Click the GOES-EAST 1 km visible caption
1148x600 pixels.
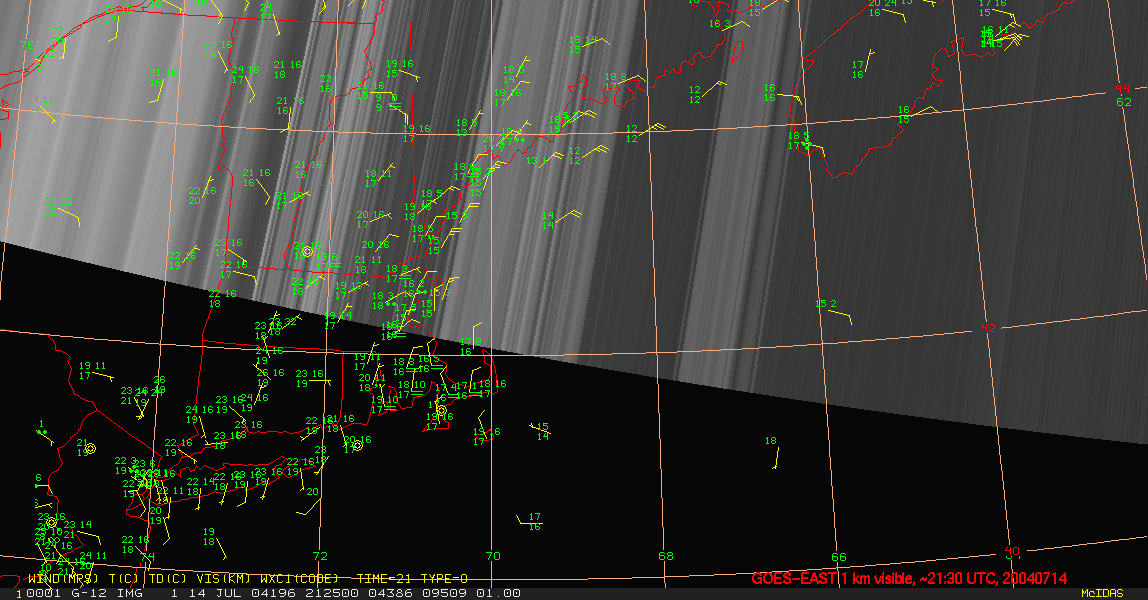click(x=909, y=578)
